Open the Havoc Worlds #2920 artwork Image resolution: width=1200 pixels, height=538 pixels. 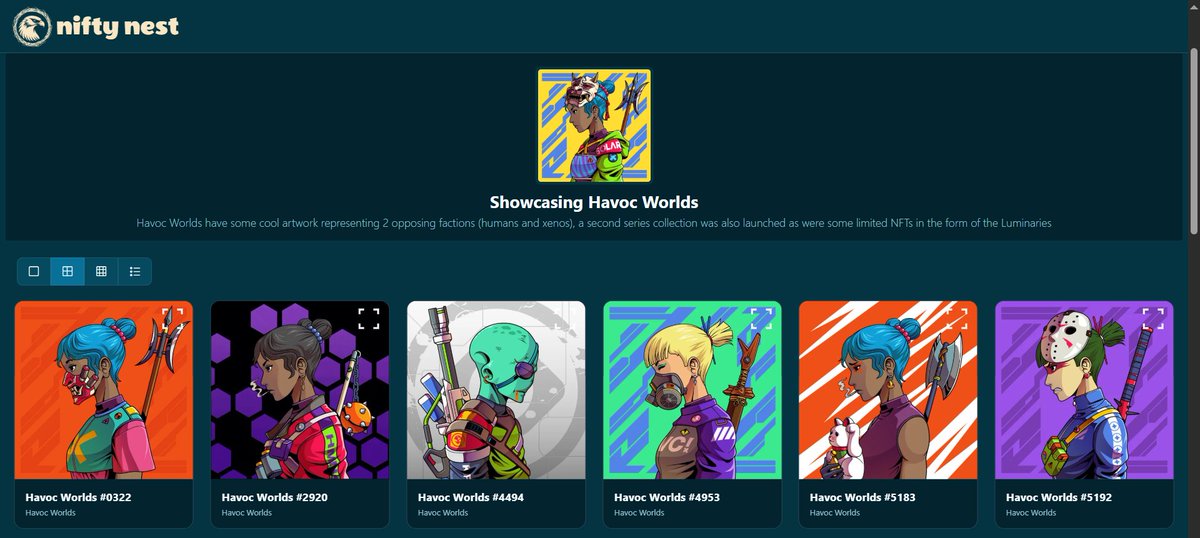[x=300, y=390]
